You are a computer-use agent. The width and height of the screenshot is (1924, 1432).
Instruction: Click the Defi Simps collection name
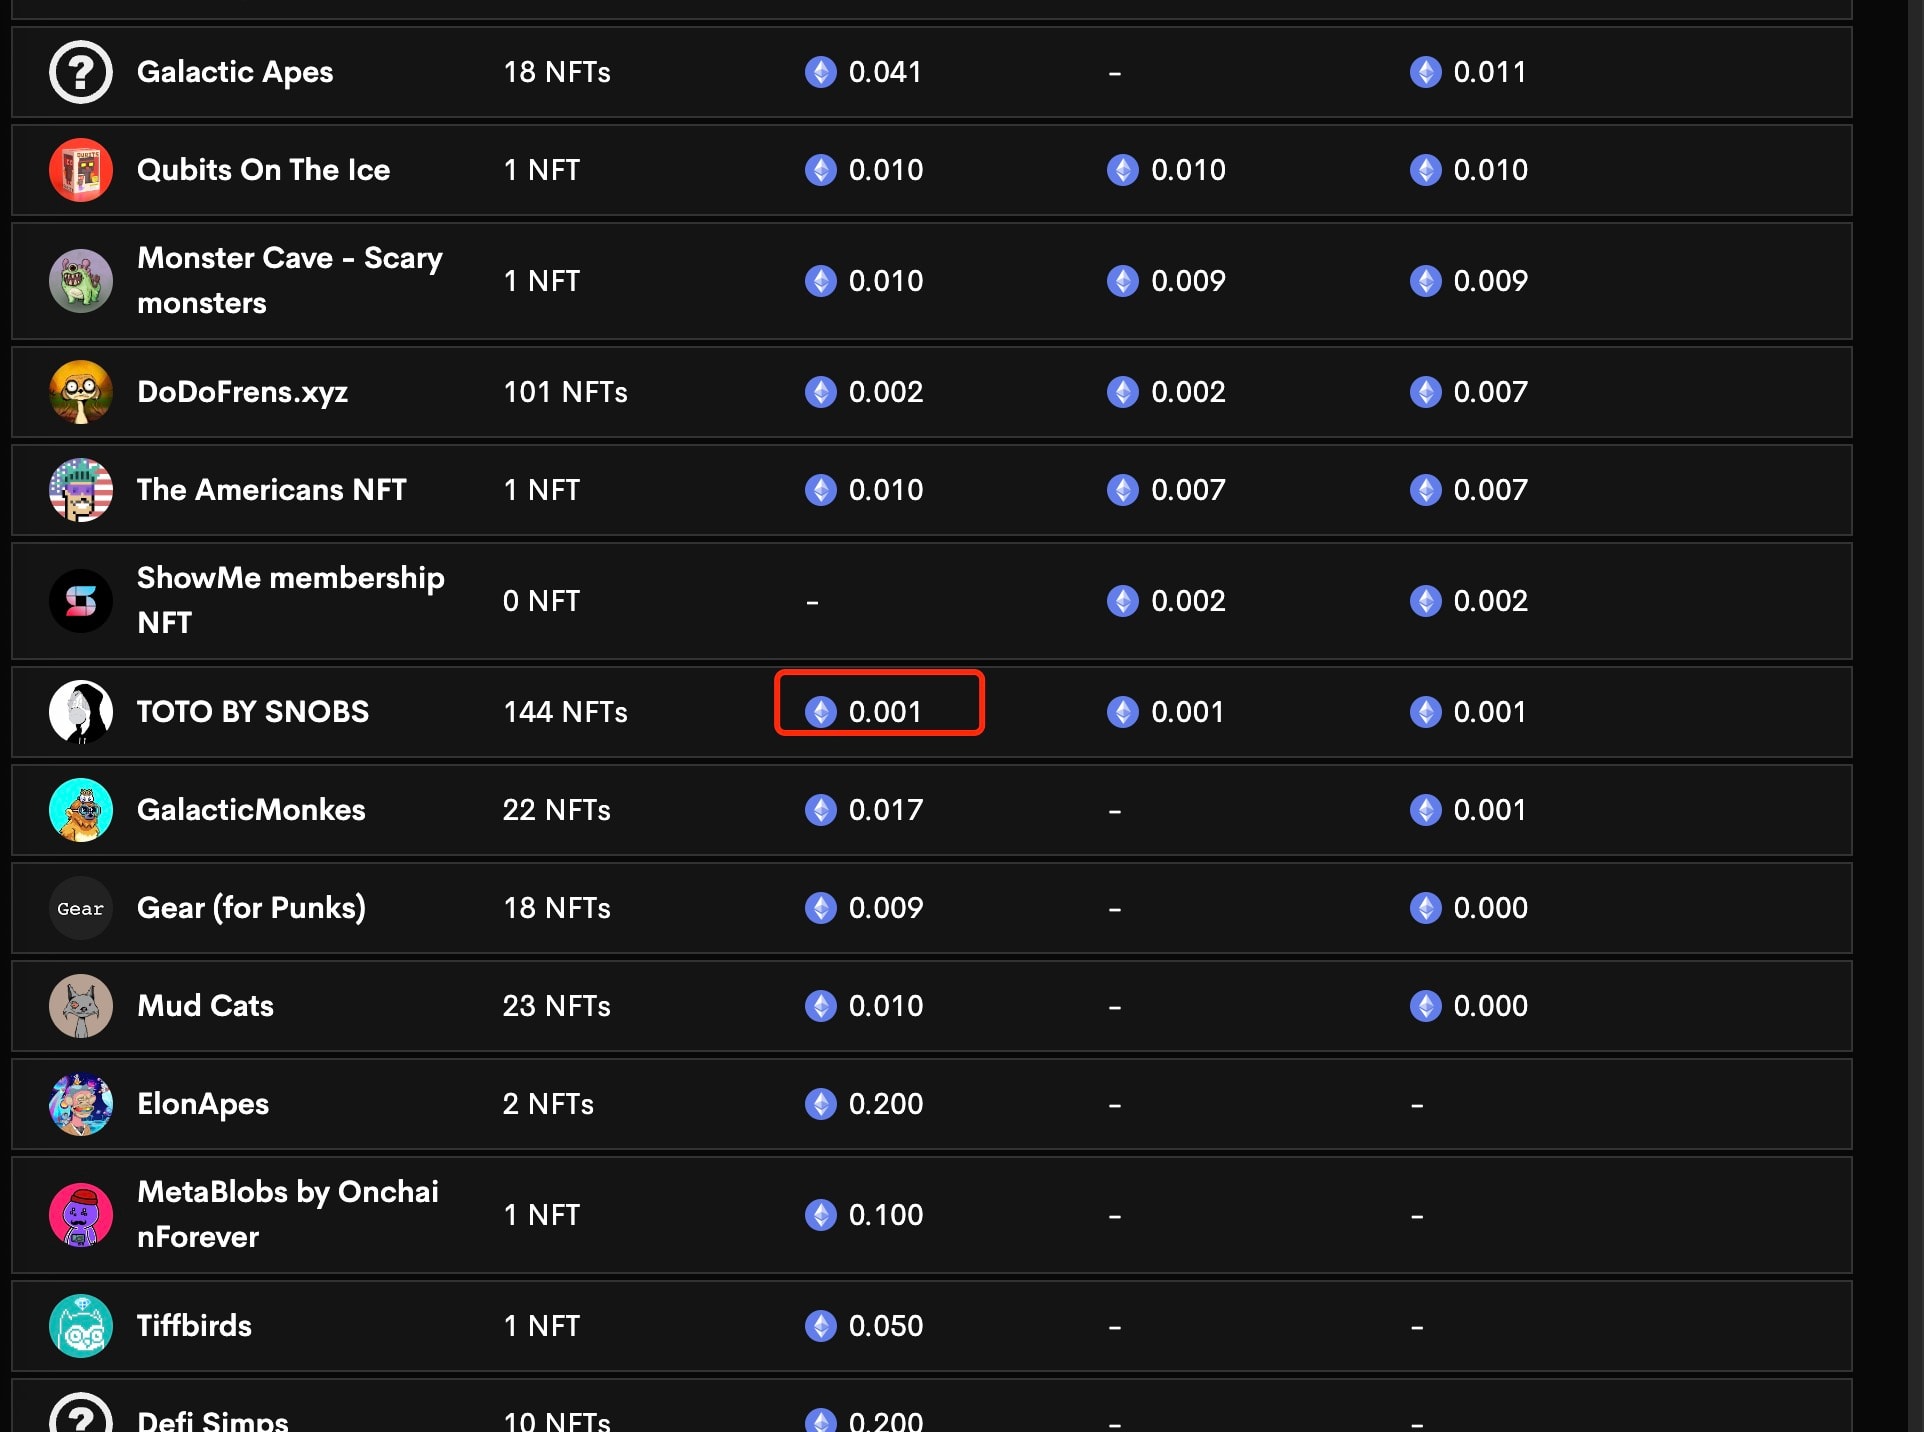[x=212, y=1420]
